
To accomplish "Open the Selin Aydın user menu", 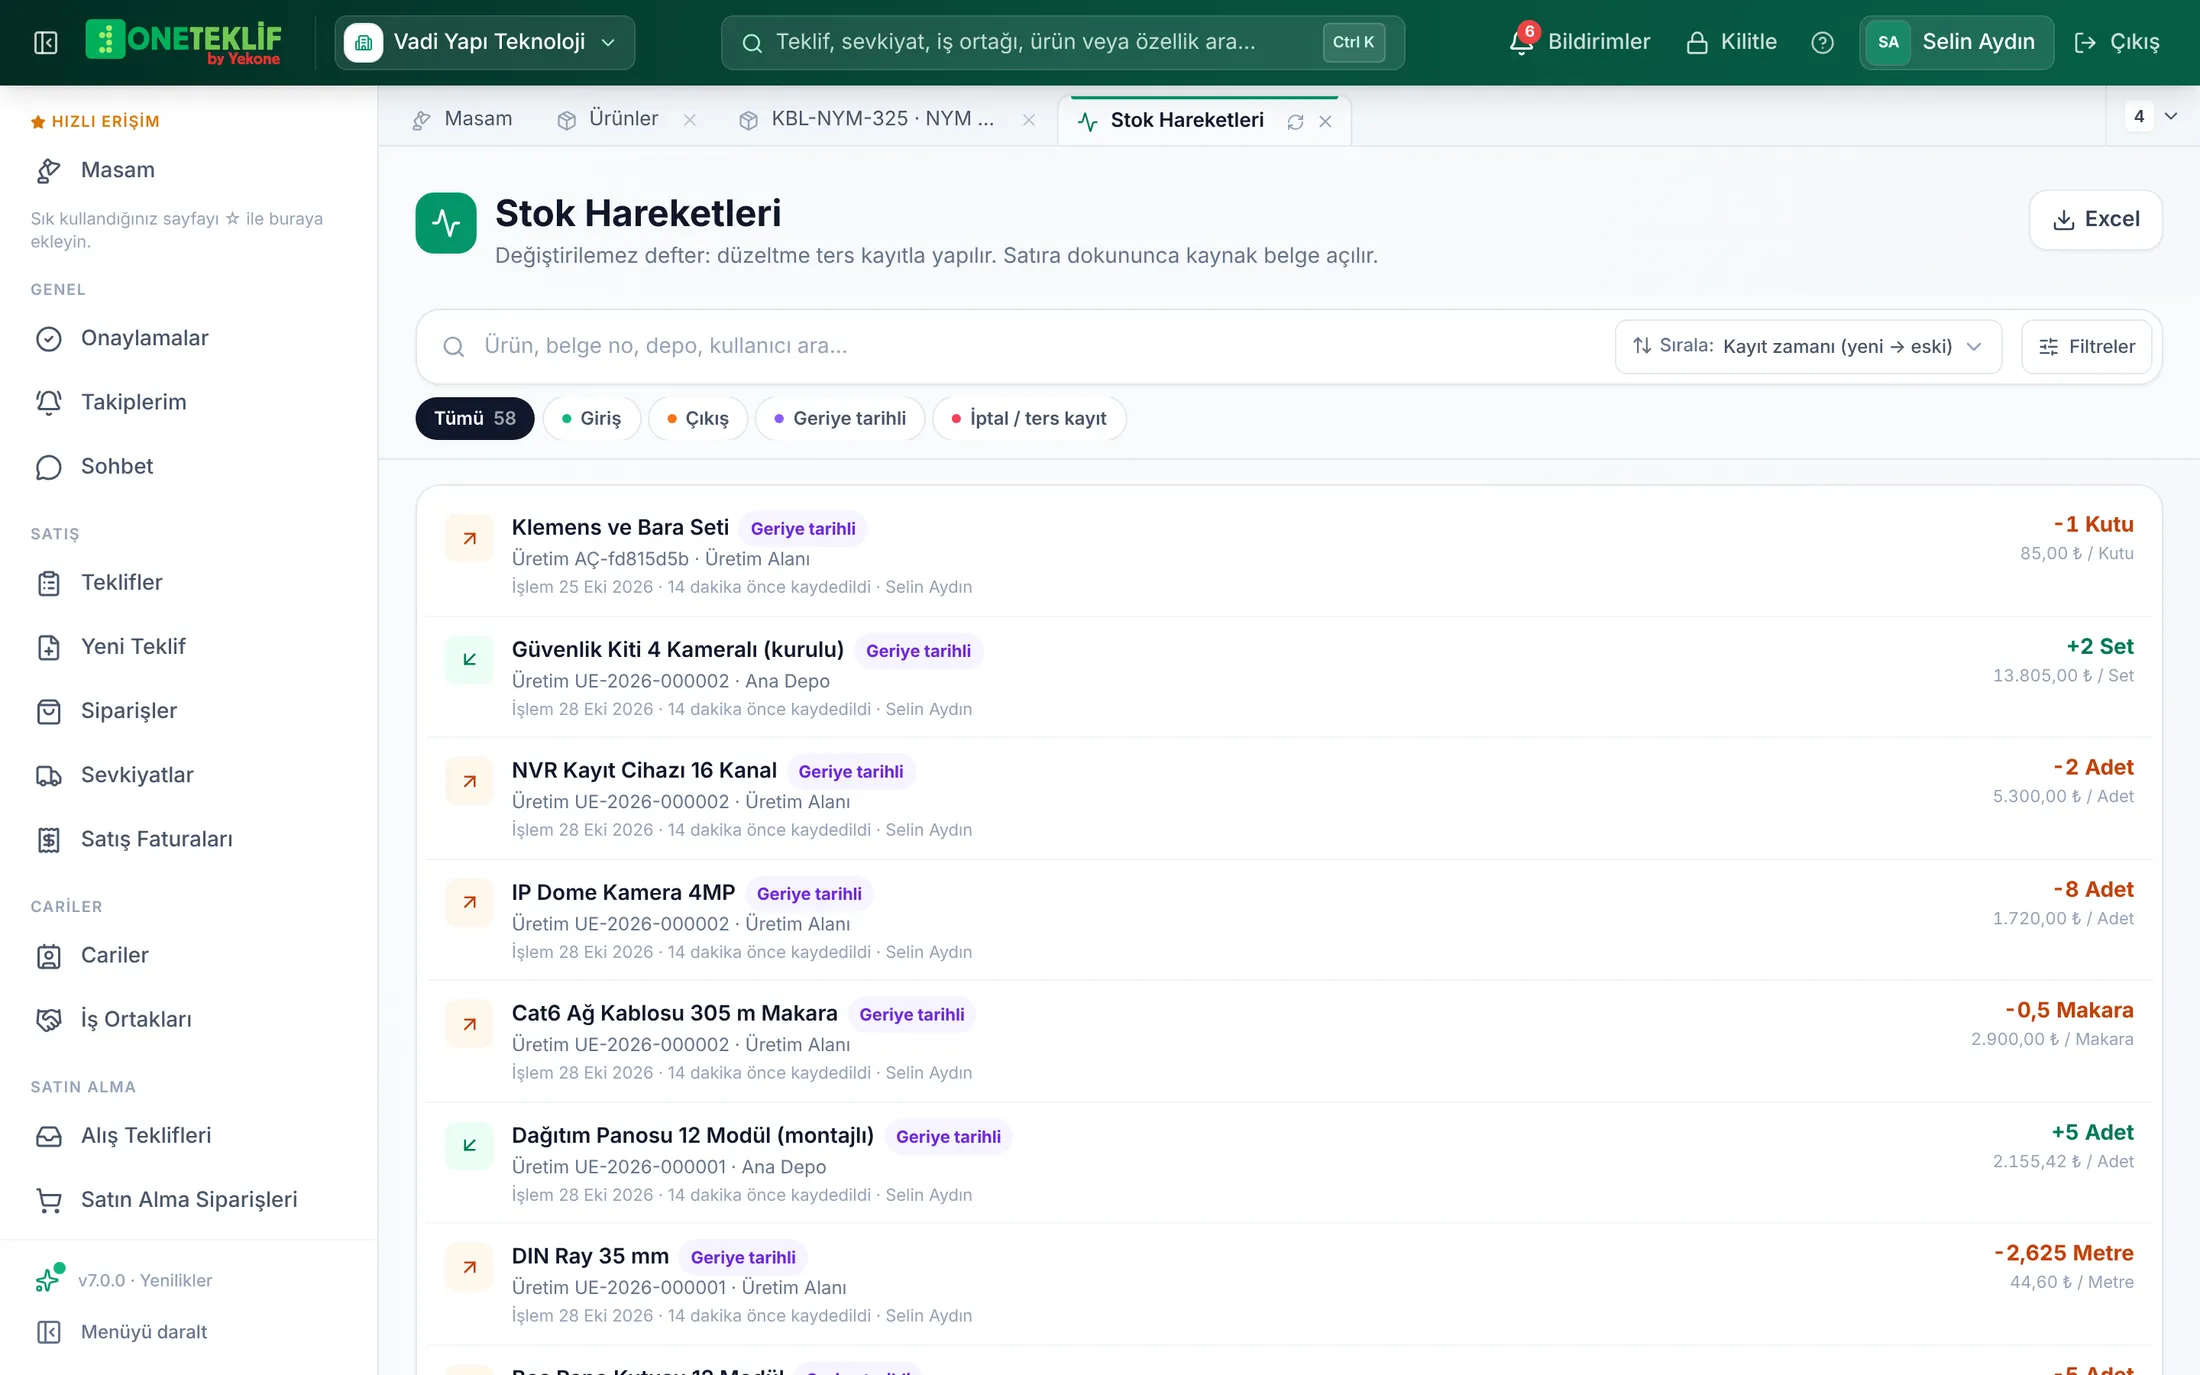I will (x=1956, y=42).
